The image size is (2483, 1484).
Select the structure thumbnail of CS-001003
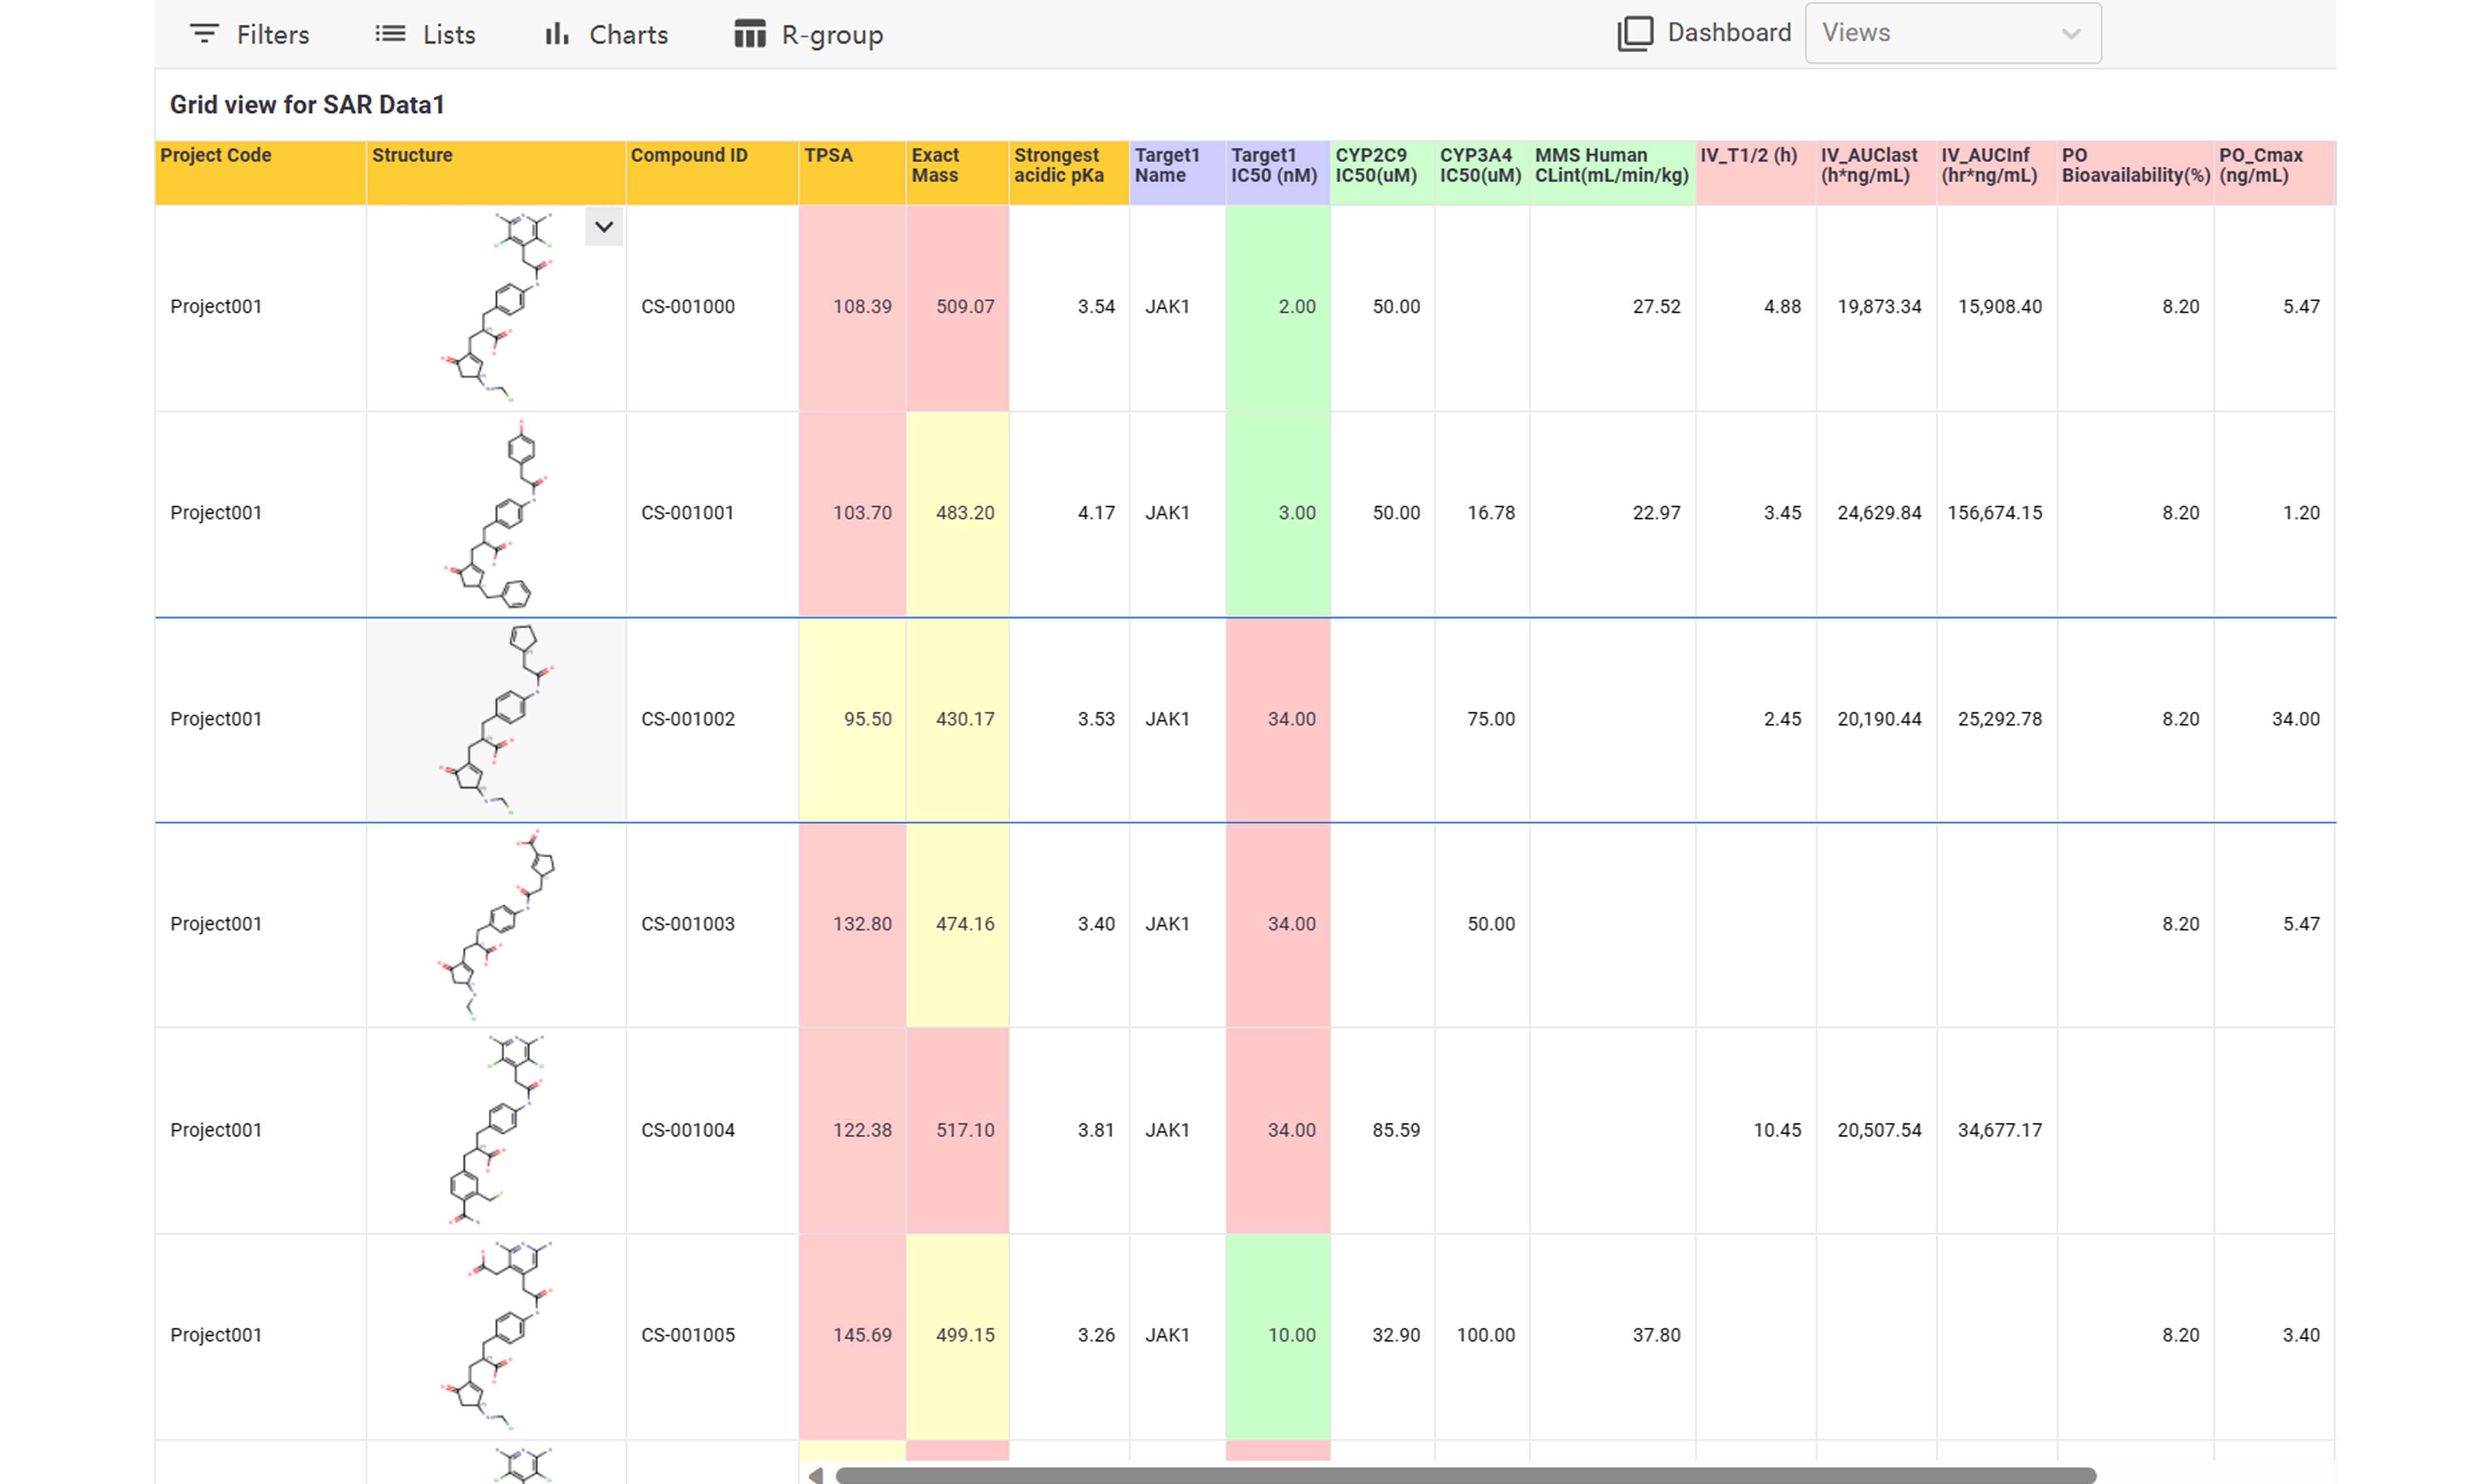point(496,924)
